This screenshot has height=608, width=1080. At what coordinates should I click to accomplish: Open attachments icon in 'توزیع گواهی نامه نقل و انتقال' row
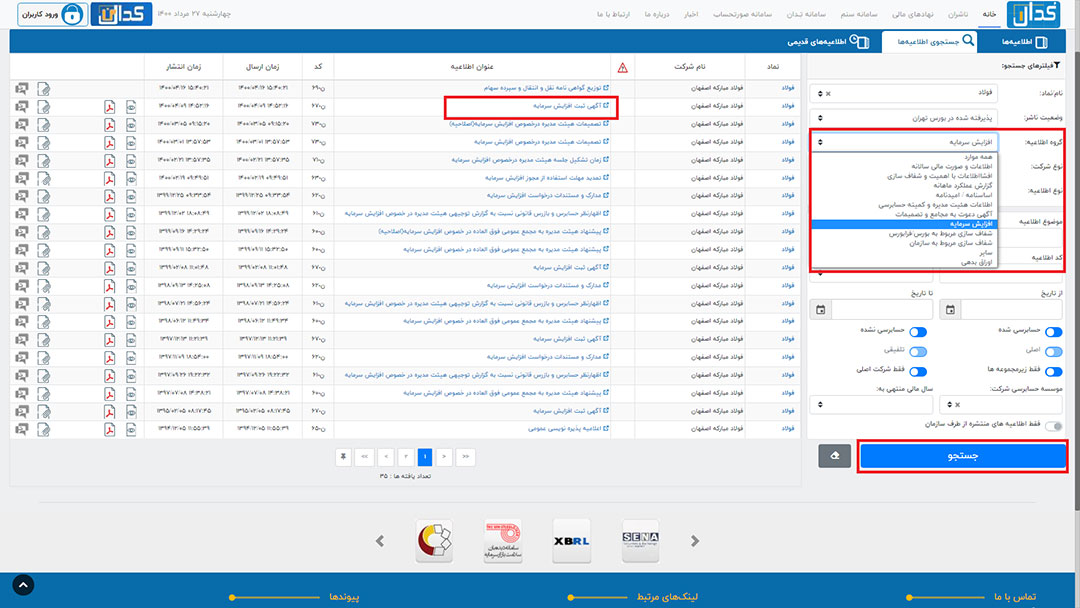pyautogui.click(x=43, y=89)
